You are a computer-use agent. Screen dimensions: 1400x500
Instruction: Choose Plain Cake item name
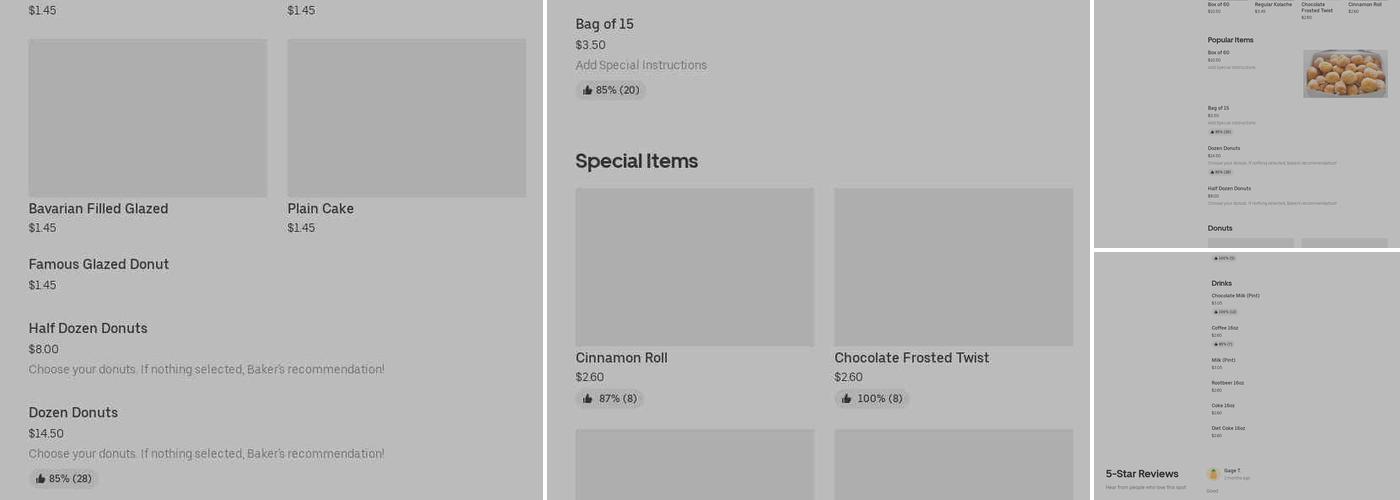tap(320, 209)
